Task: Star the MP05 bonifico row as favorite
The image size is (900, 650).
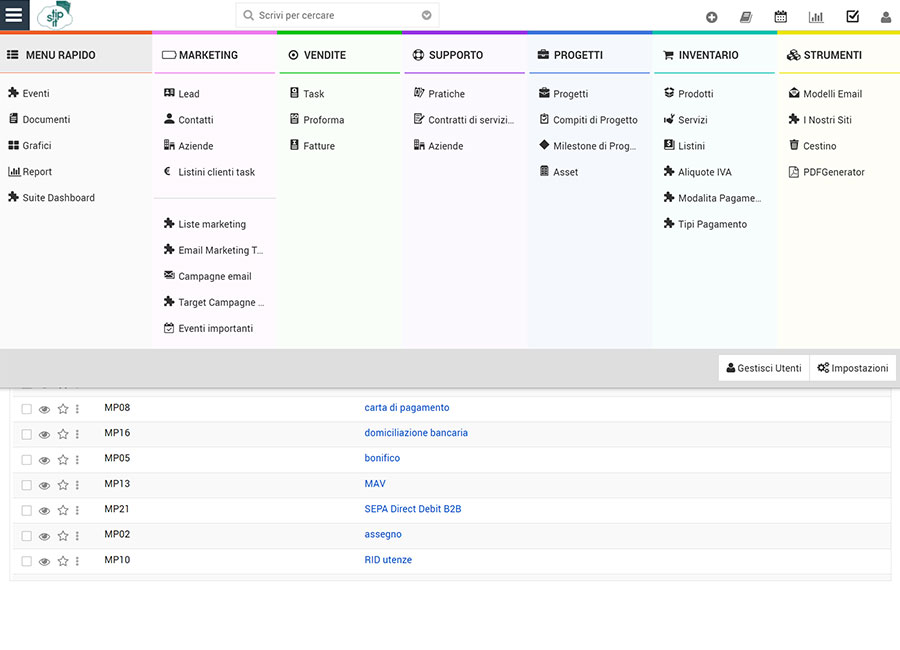Action: (61, 459)
